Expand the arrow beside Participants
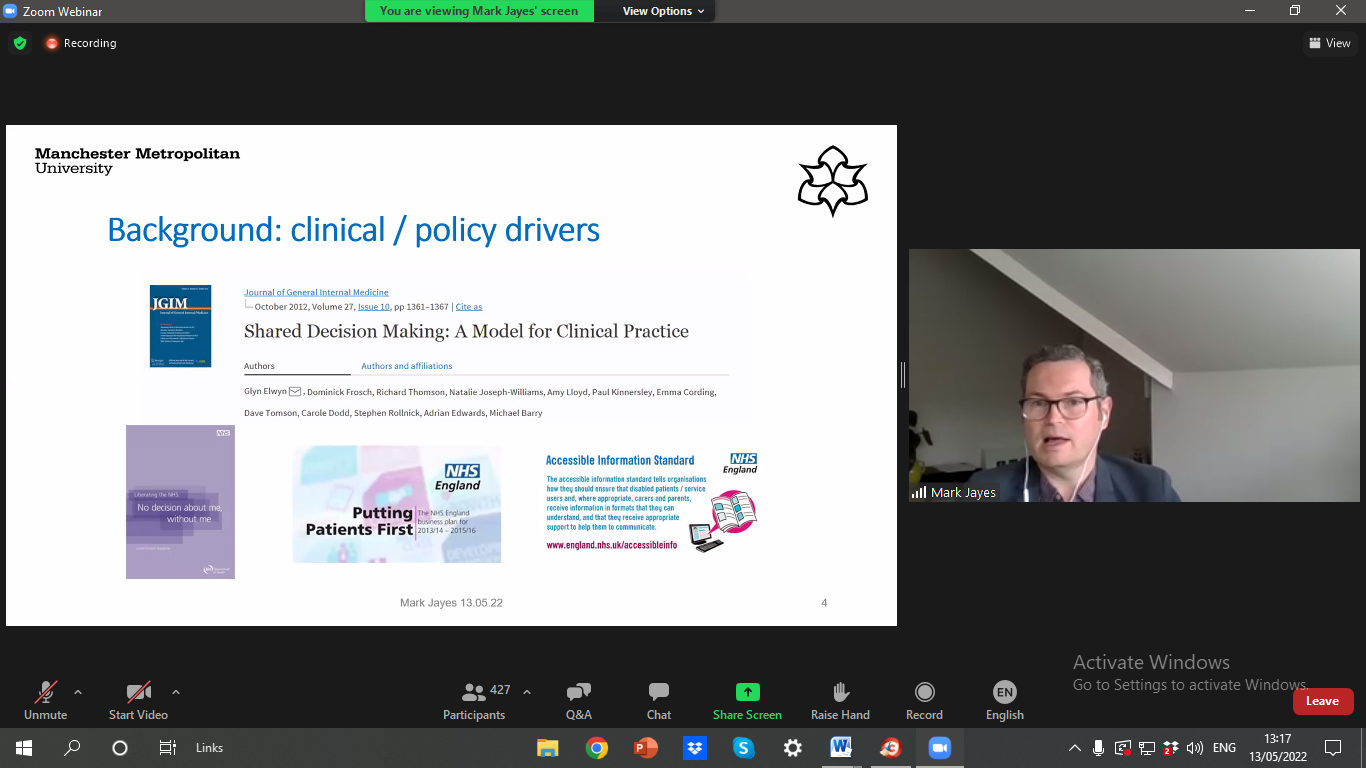1366x768 pixels. 527,692
